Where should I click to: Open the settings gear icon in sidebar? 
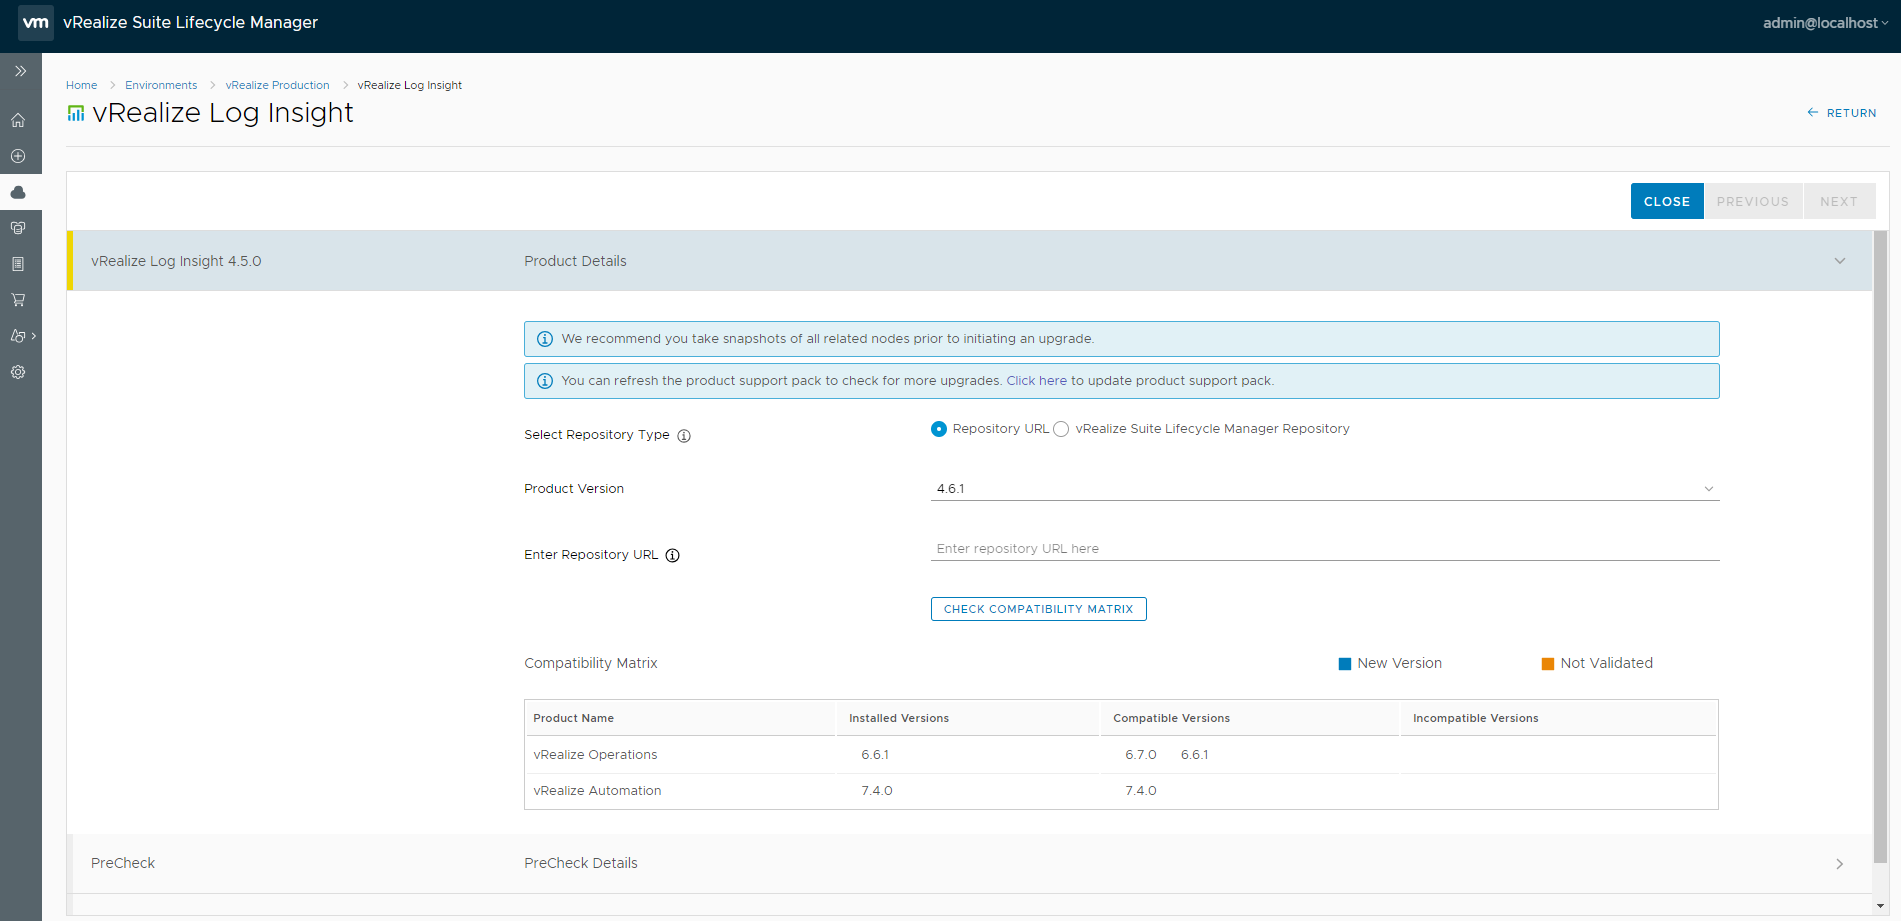coord(18,372)
